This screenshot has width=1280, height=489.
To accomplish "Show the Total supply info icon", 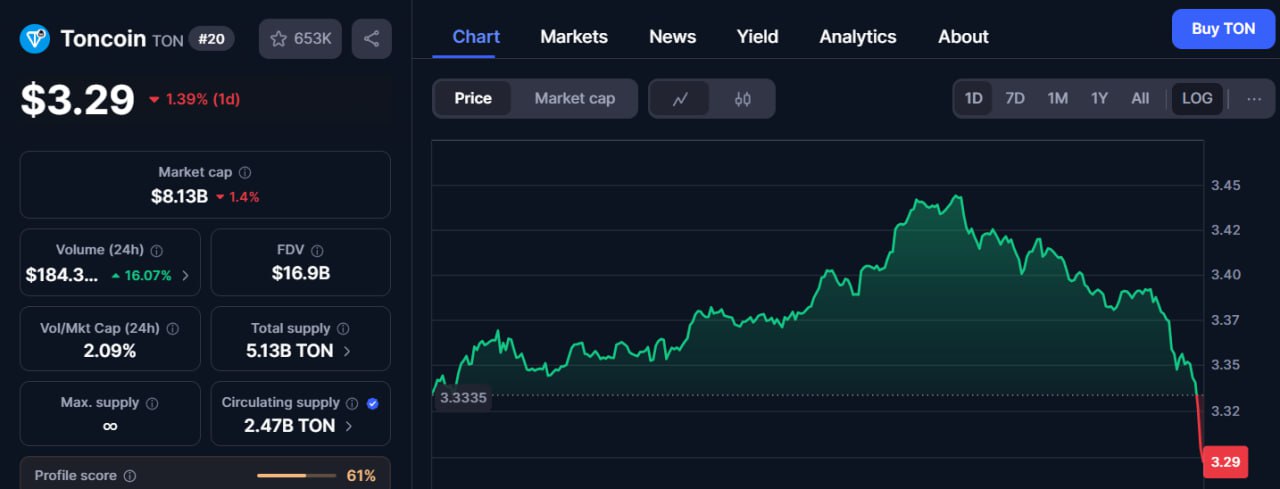I will pyautogui.click(x=343, y=329).
